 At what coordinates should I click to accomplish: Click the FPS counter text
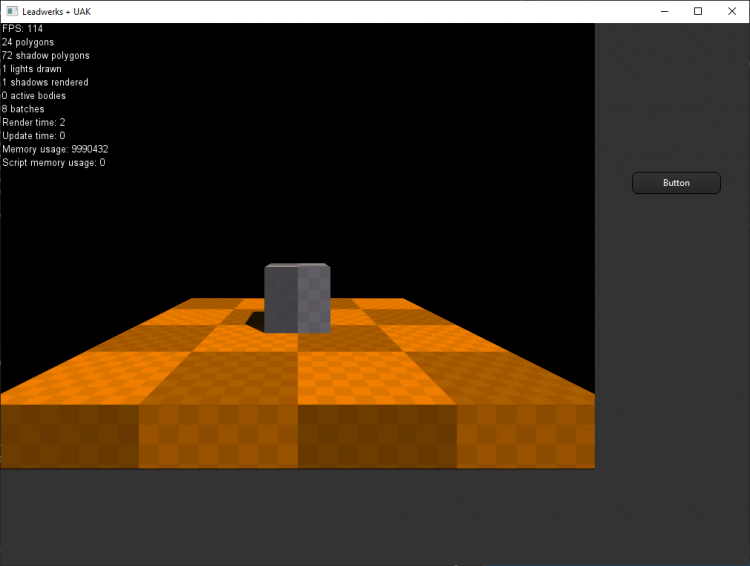24,29
